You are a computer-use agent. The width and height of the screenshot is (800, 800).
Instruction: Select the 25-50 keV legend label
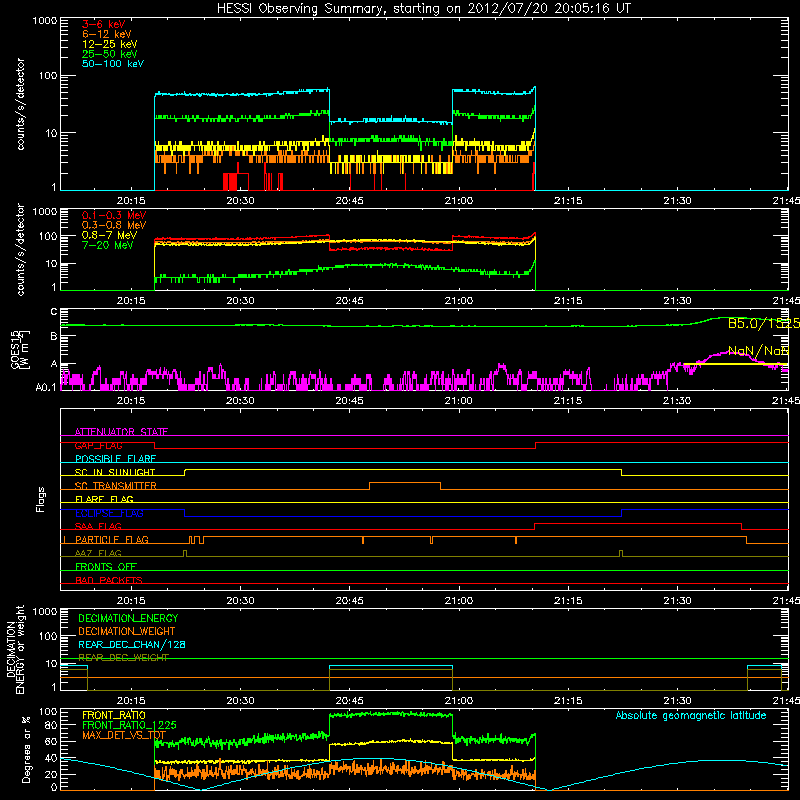point(110,54)
